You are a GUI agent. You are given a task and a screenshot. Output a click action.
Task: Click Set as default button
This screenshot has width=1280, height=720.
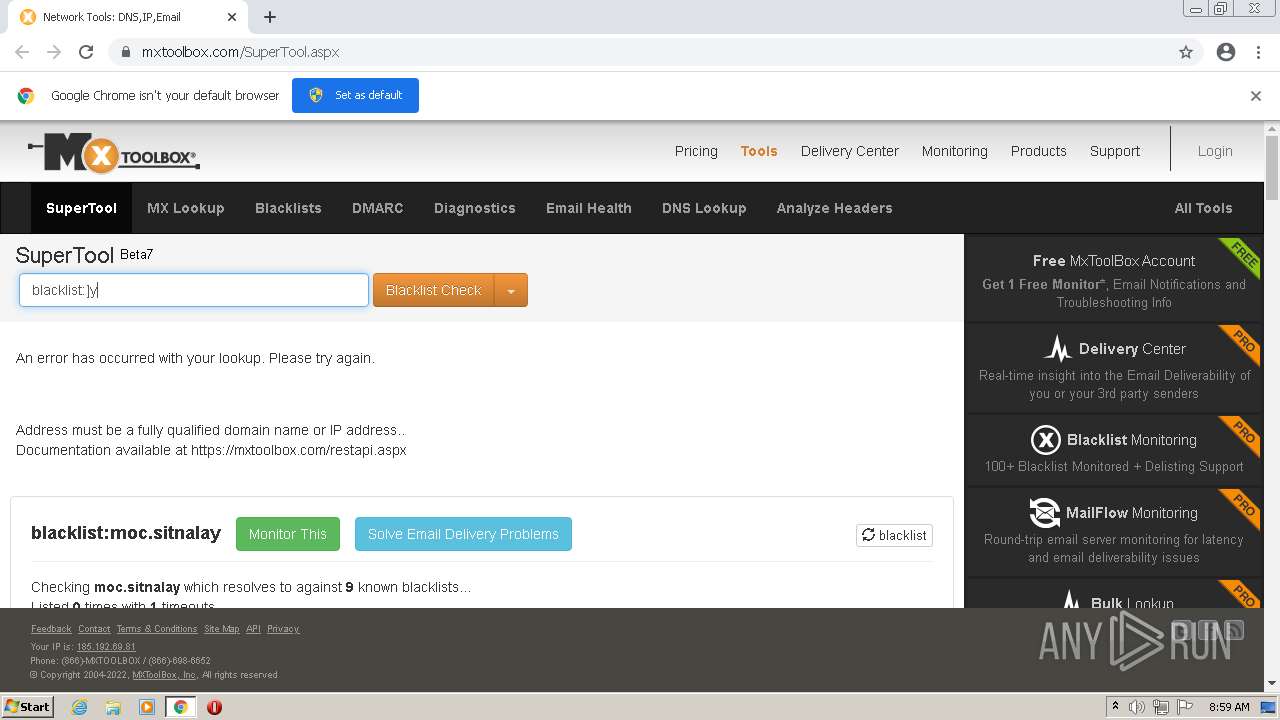(x=355, y=95)
